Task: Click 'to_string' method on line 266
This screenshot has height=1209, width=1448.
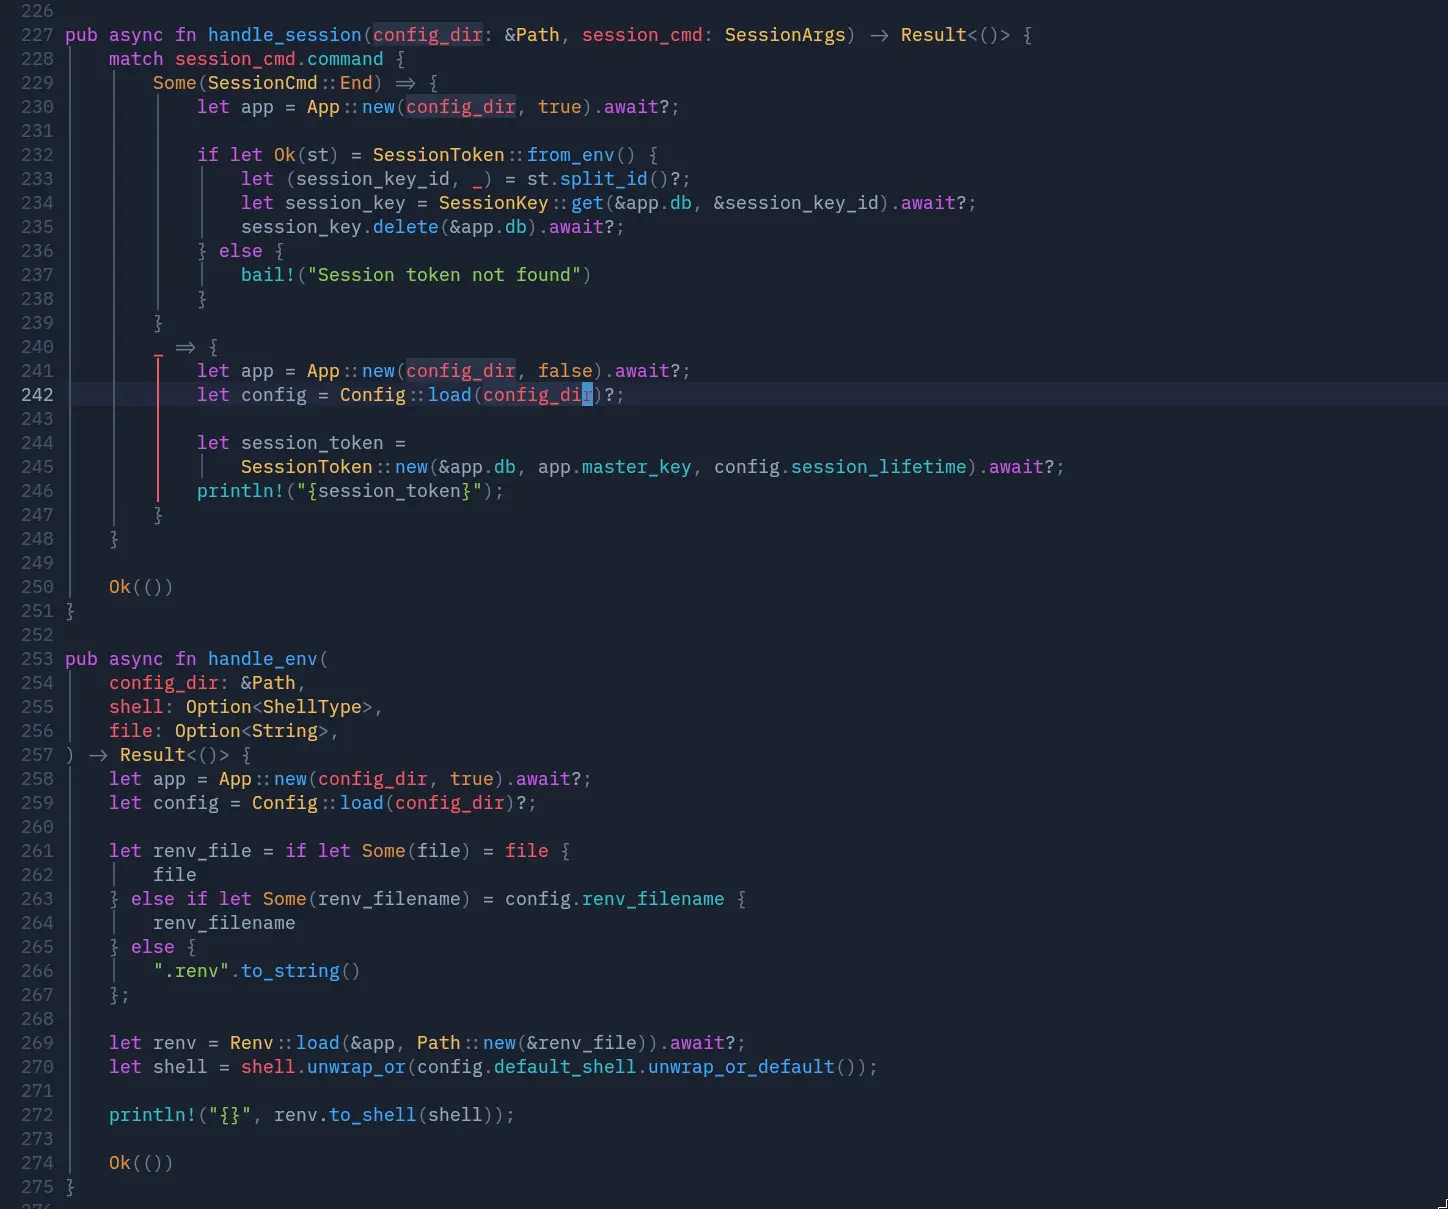Action: pyautogui.click(x=290, y=971)
